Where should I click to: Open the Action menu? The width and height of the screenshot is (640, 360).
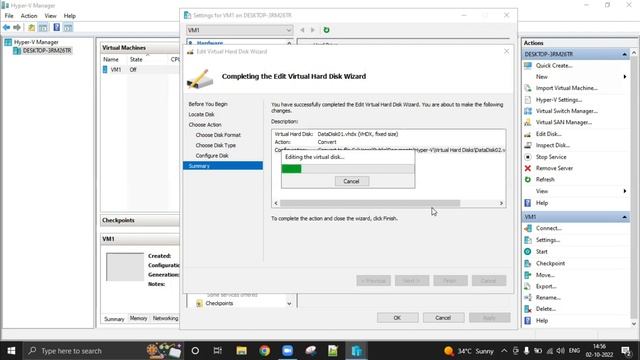tap(29, 16)
